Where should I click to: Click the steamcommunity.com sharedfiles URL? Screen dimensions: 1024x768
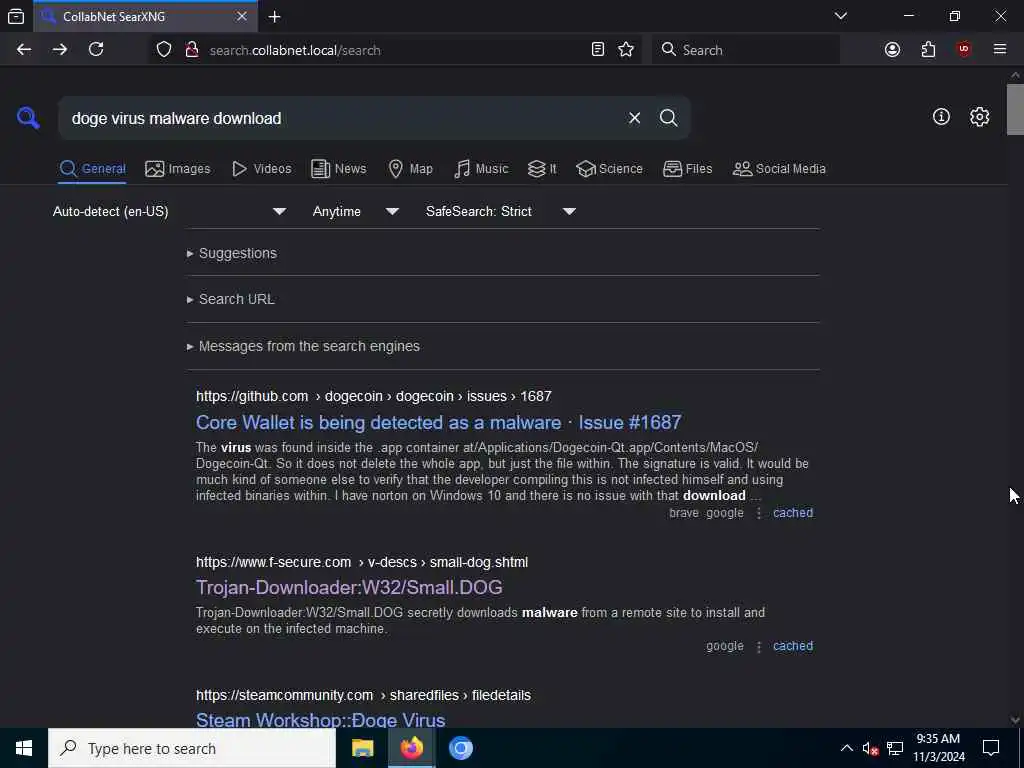click(363, 696)
